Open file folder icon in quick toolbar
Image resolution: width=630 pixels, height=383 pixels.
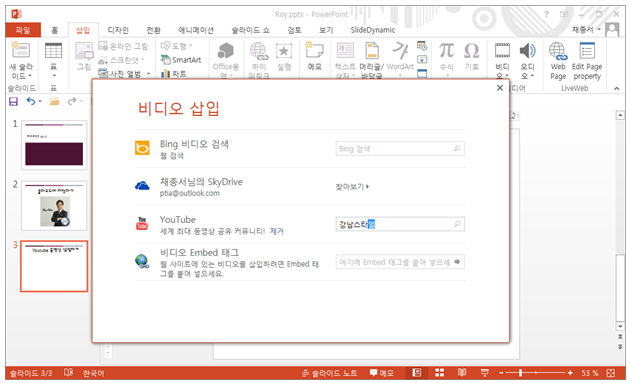click(x=55, y=101)
